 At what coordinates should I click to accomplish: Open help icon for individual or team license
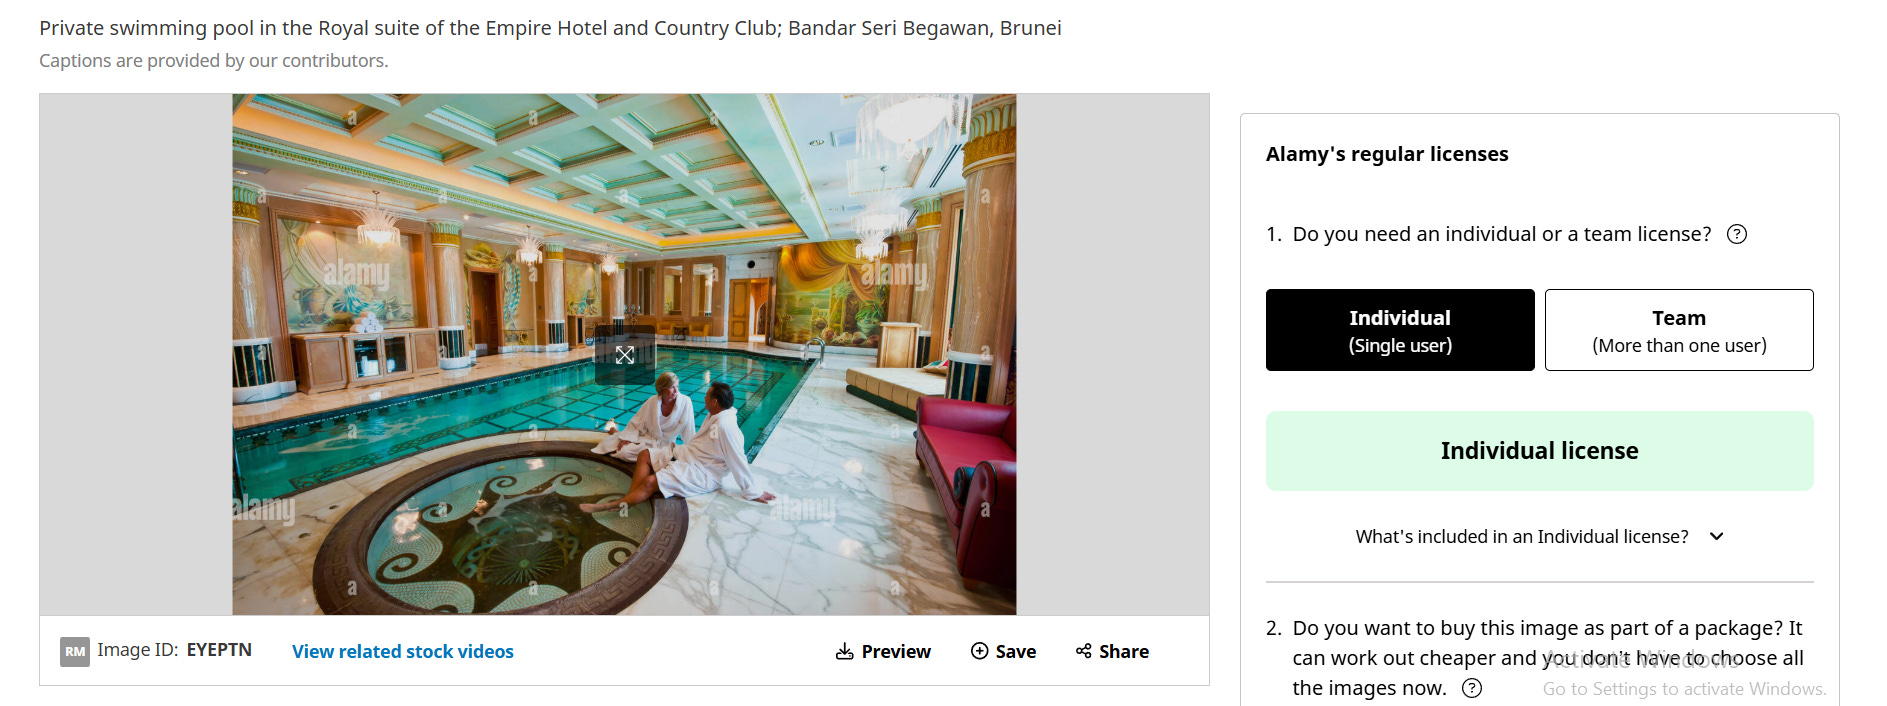1737,234
